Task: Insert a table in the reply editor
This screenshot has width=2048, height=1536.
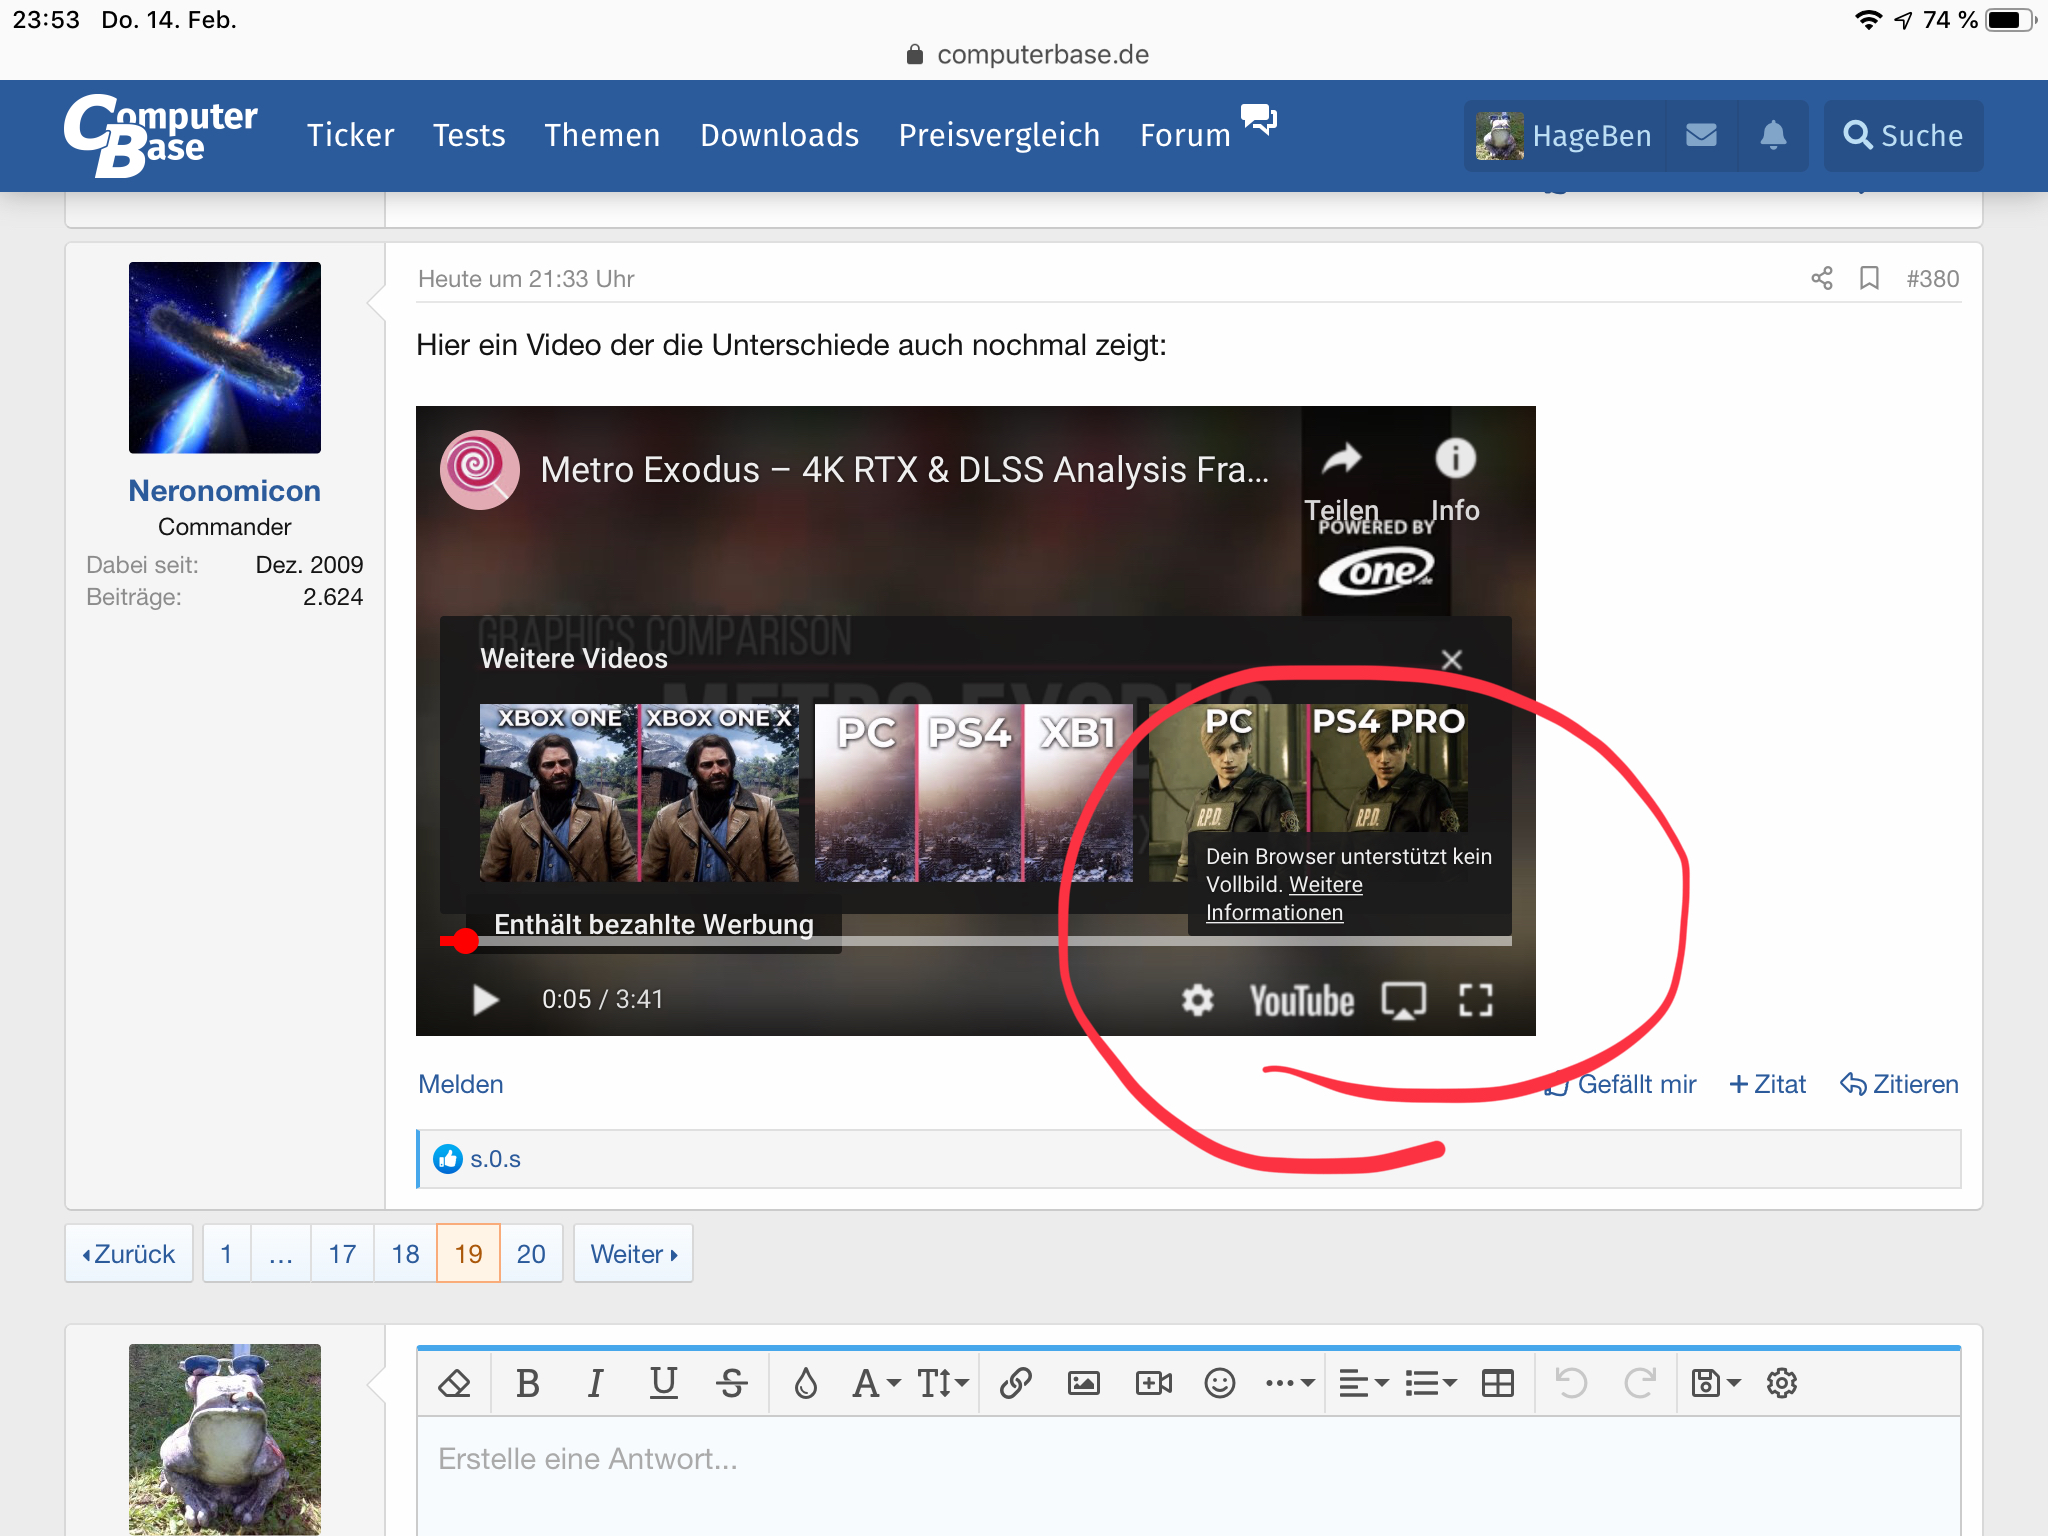Action: pos(1498,1383)
